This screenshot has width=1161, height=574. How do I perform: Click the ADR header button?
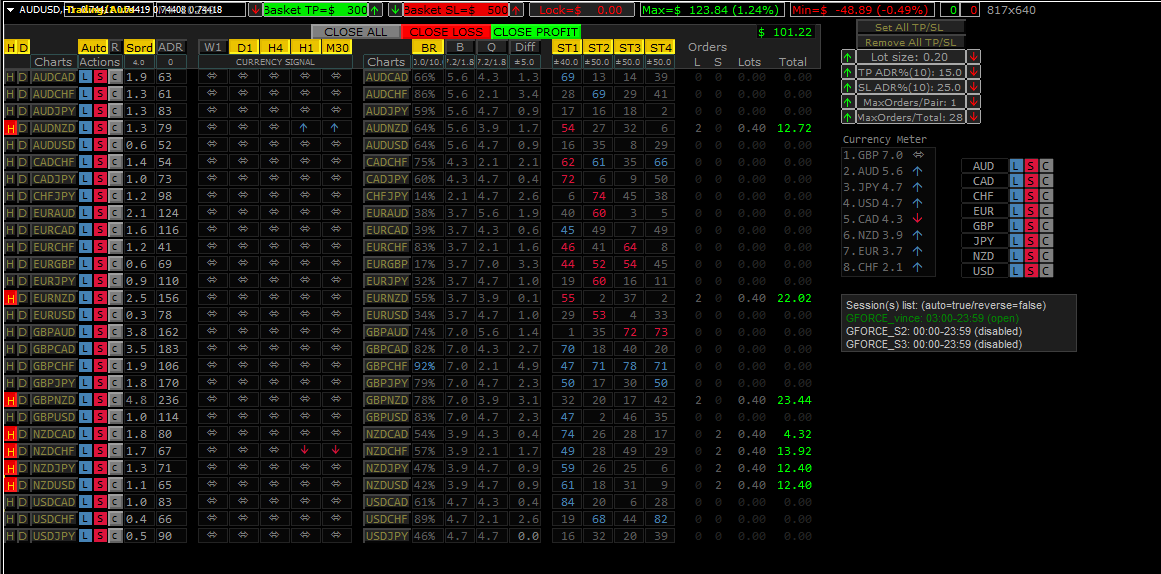(x=170, y=47)
